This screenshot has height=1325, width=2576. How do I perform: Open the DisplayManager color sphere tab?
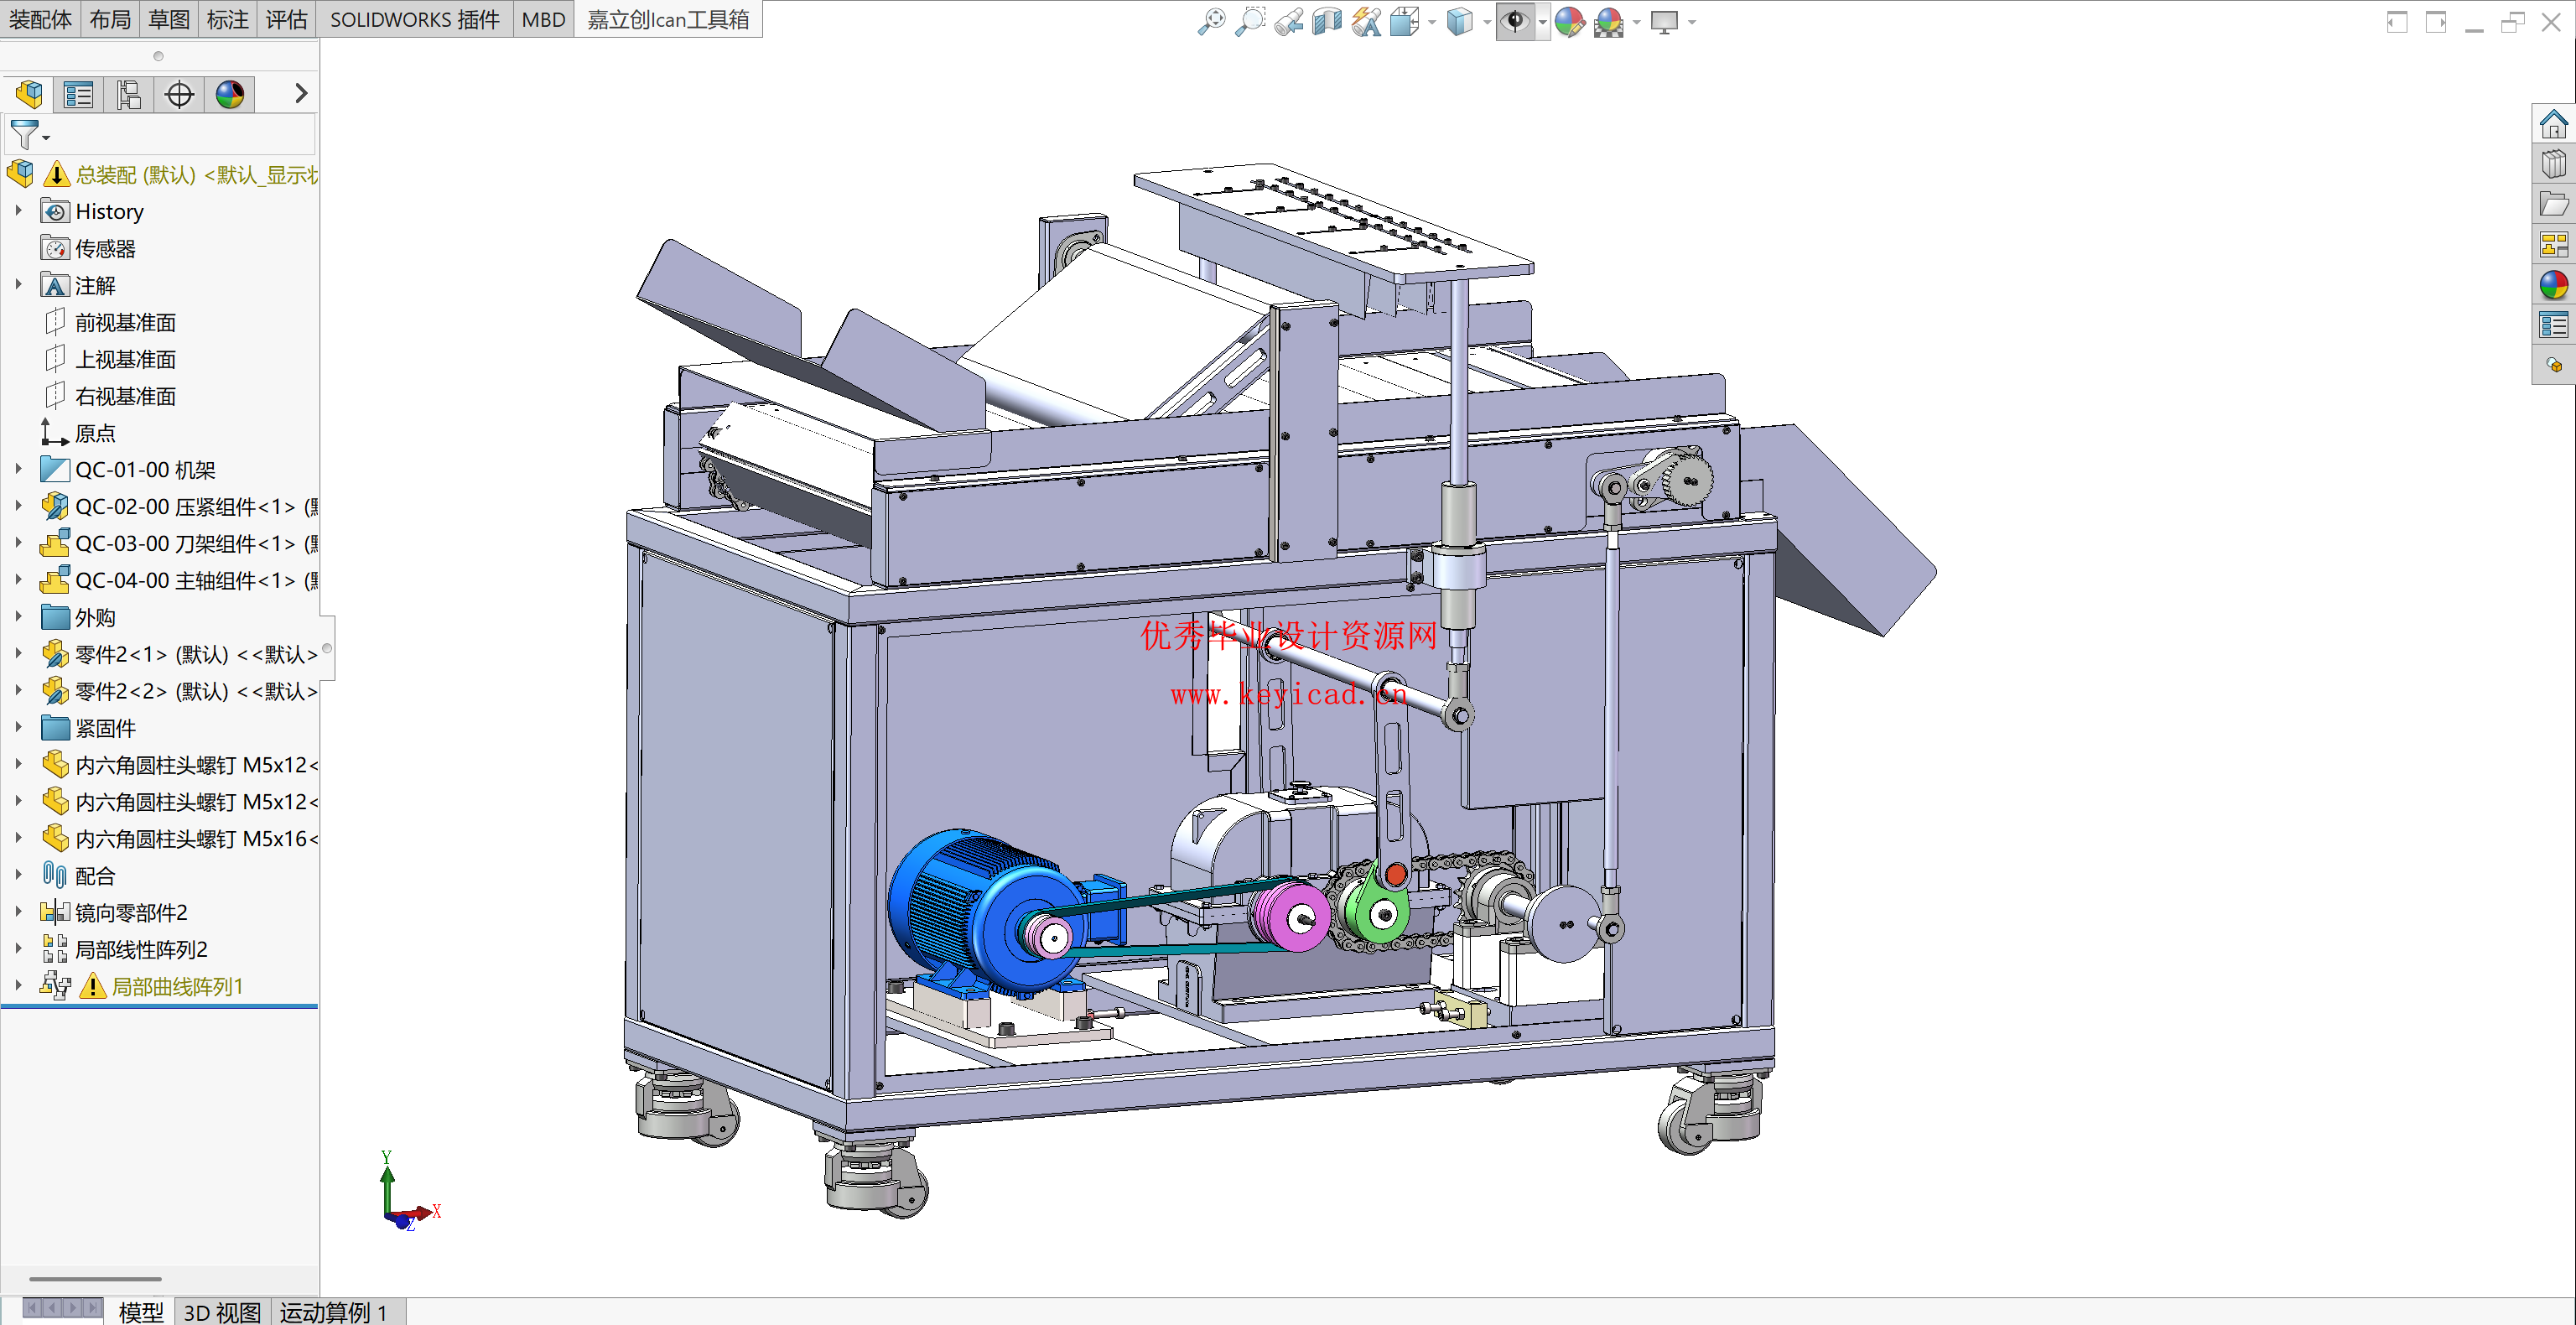(x=230, y=94)
